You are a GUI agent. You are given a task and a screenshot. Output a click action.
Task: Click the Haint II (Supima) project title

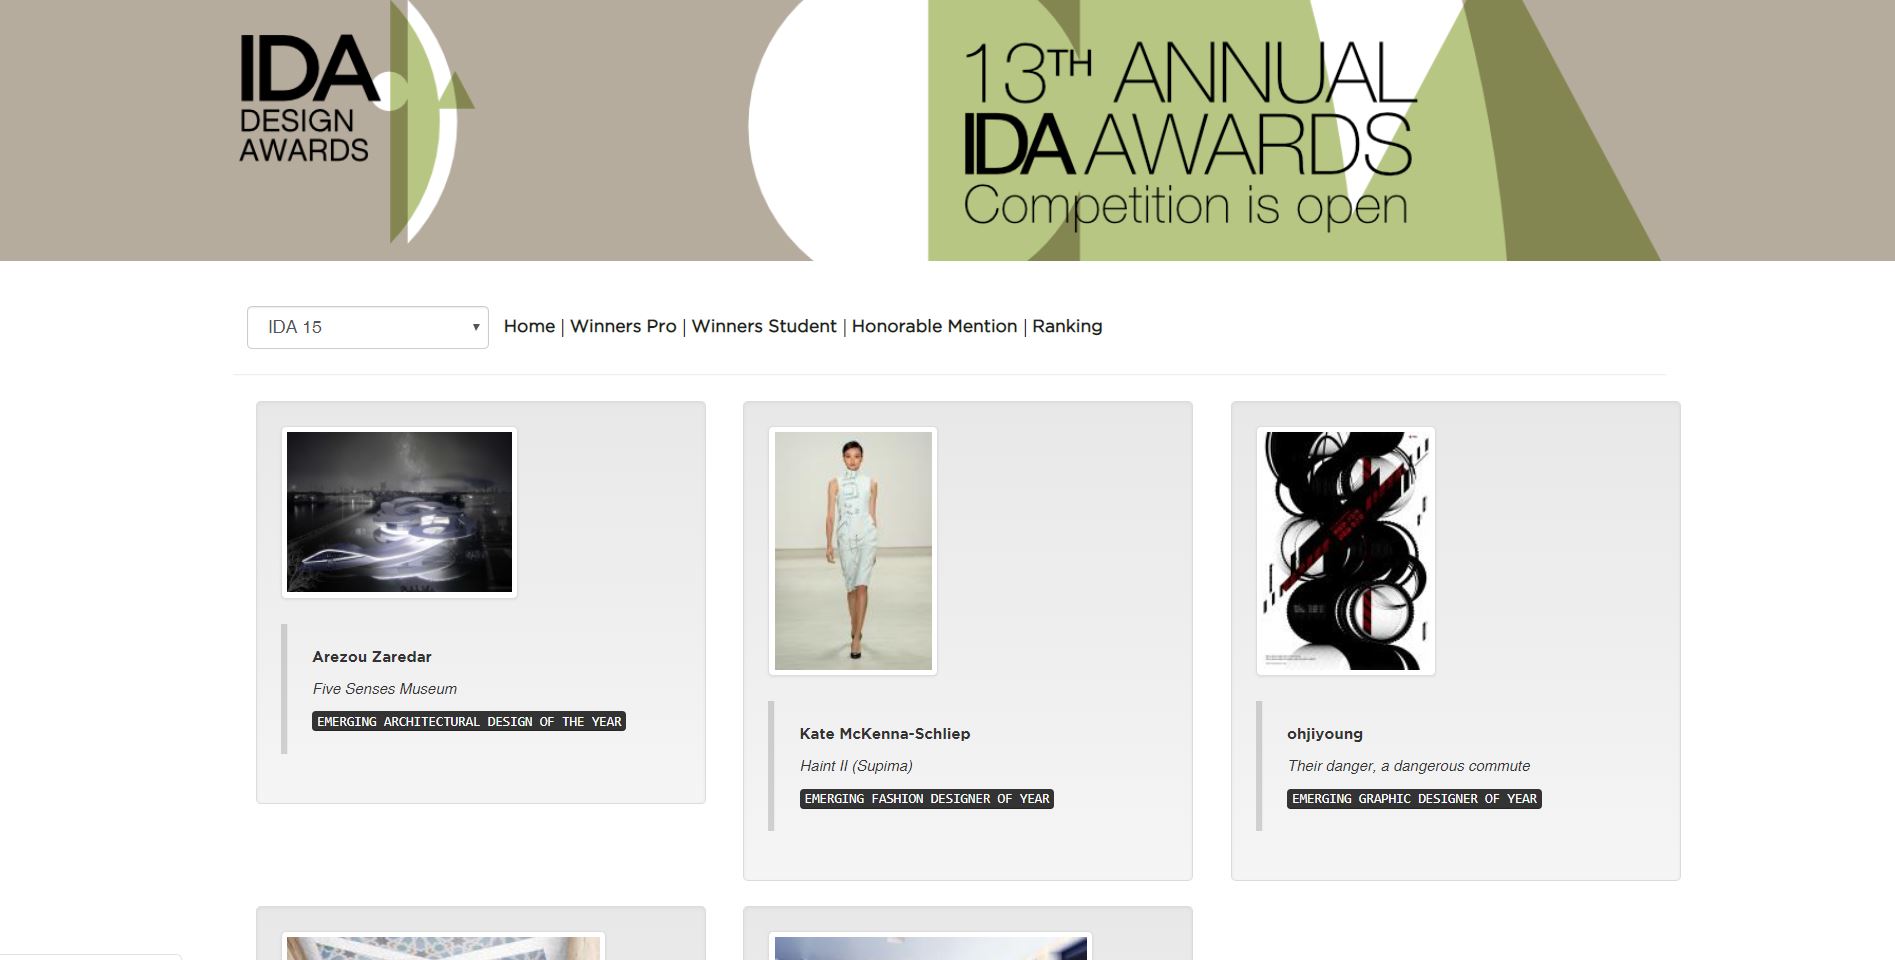tap(856, 766)
